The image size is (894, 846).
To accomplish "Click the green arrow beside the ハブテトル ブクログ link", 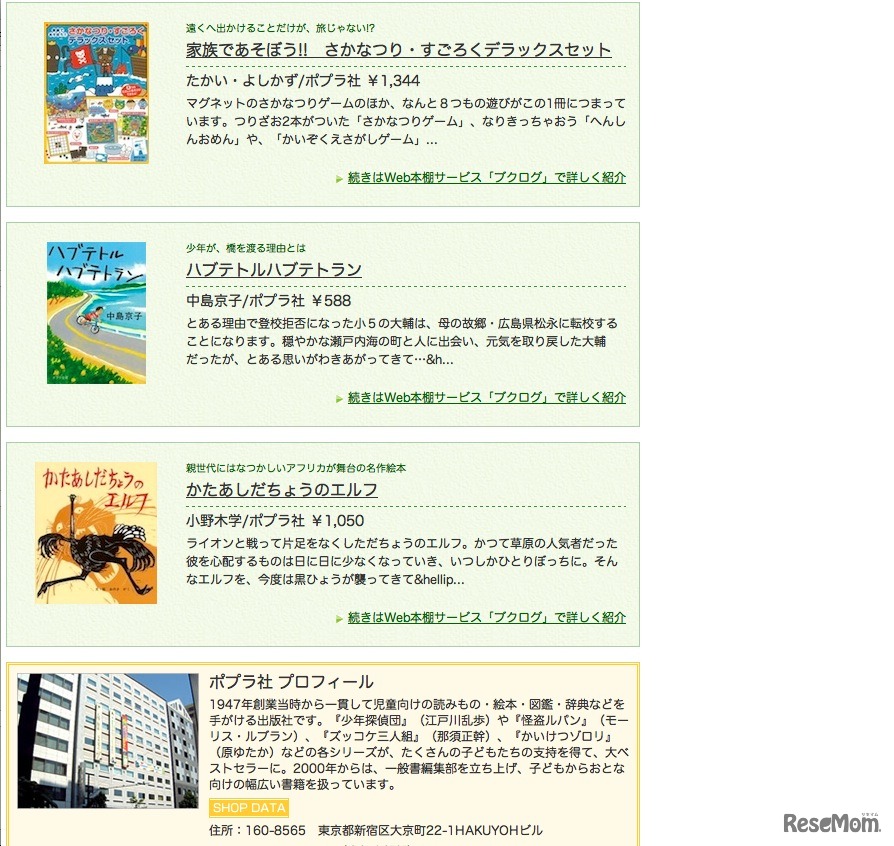I will pyautogui.click(x=339, y=399).
